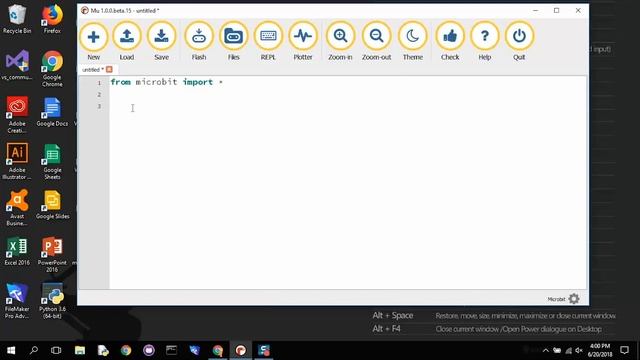The image size is (640, 360).
Task: Open File Explorer from the taskbar
Action: click(x=80, y=350)
